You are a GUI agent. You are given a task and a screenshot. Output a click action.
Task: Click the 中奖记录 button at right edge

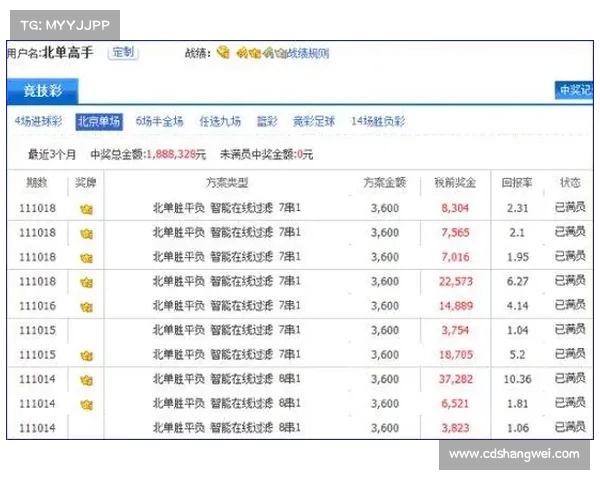(x=574, y=90)
